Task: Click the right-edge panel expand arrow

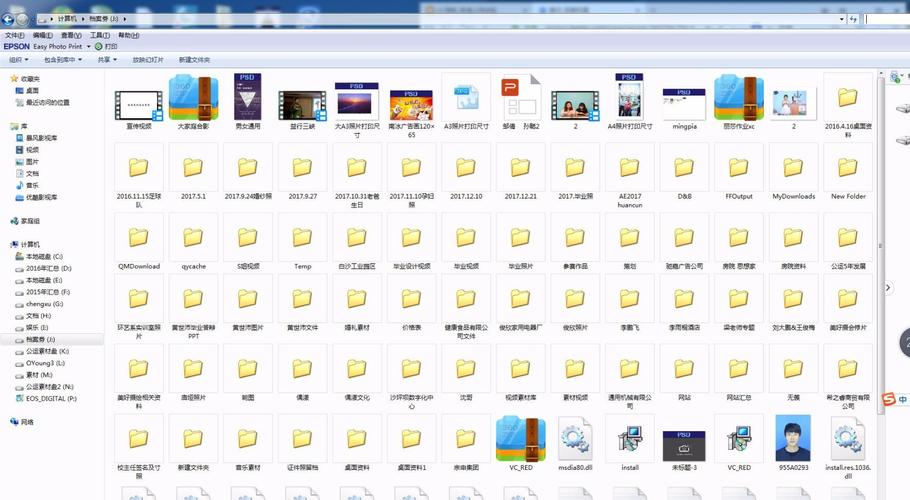Action: point(887,287)
